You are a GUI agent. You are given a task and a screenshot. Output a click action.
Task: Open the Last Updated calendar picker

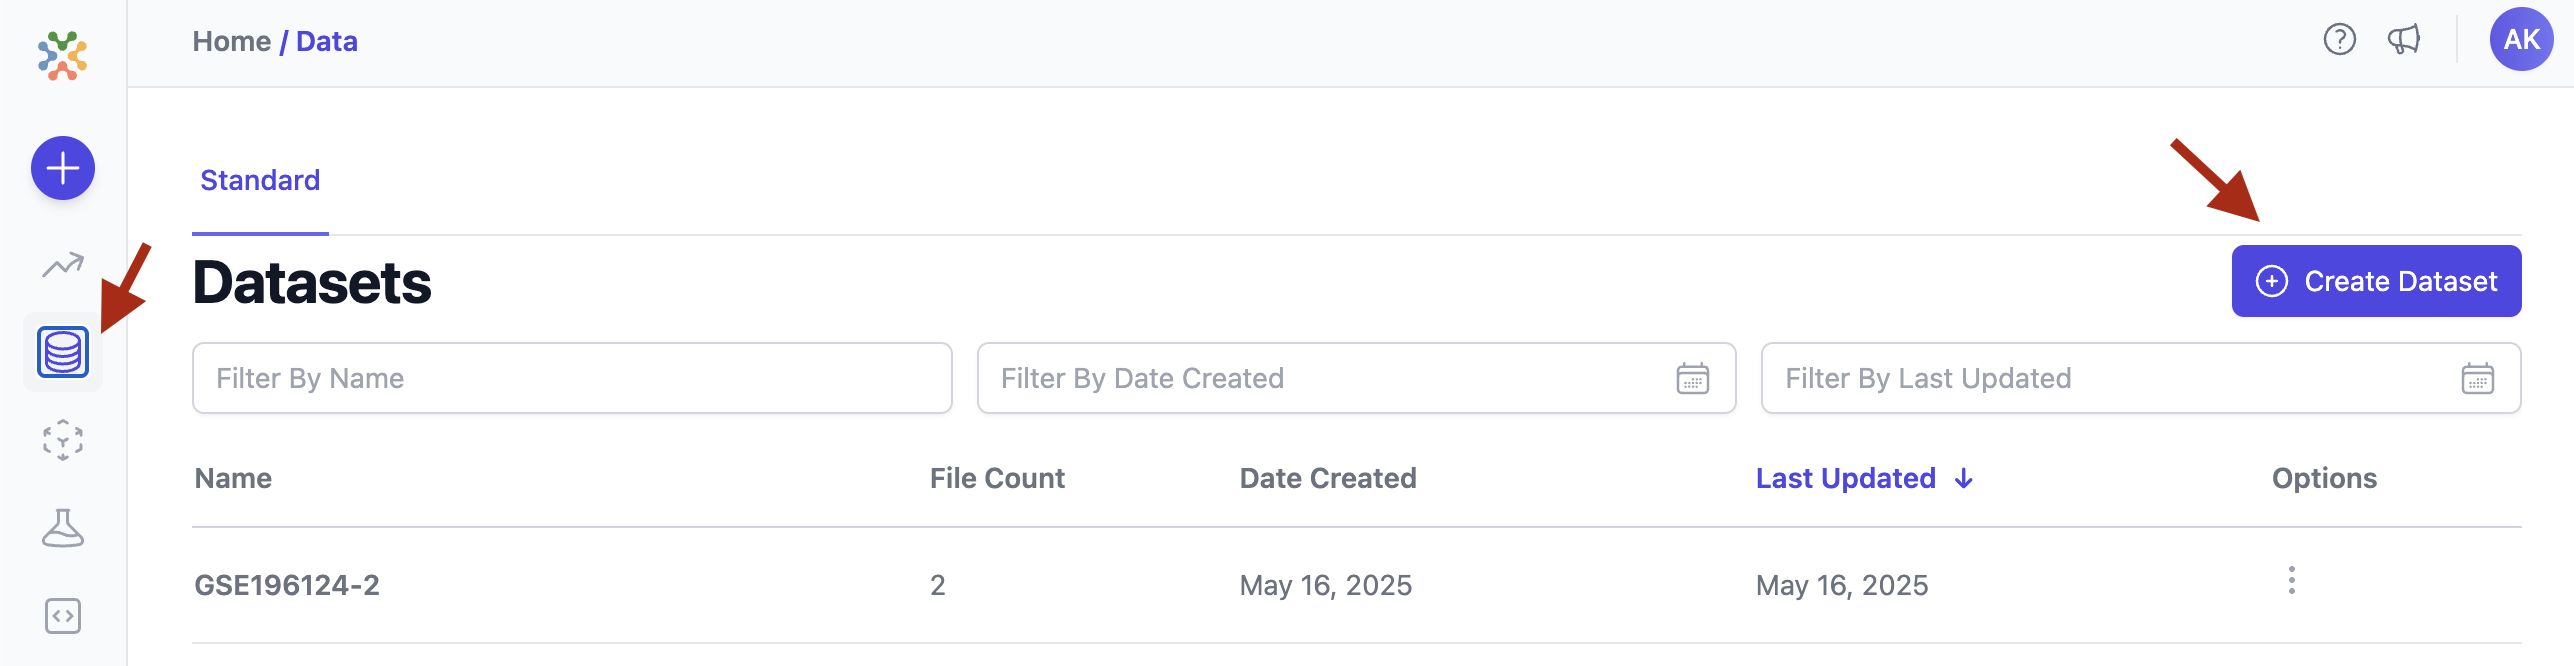[x=2477, y=379]
